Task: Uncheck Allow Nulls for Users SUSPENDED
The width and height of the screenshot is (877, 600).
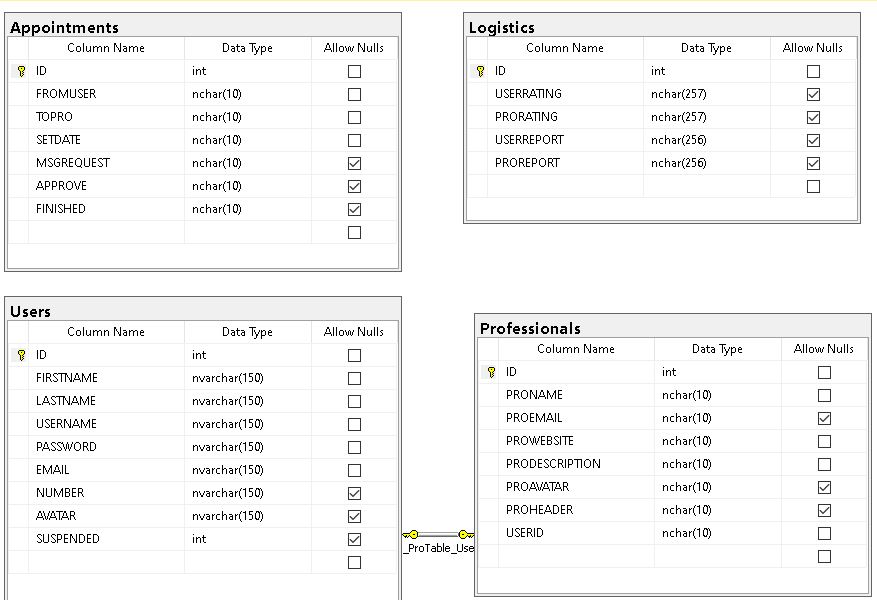Action: coord(354,540)
